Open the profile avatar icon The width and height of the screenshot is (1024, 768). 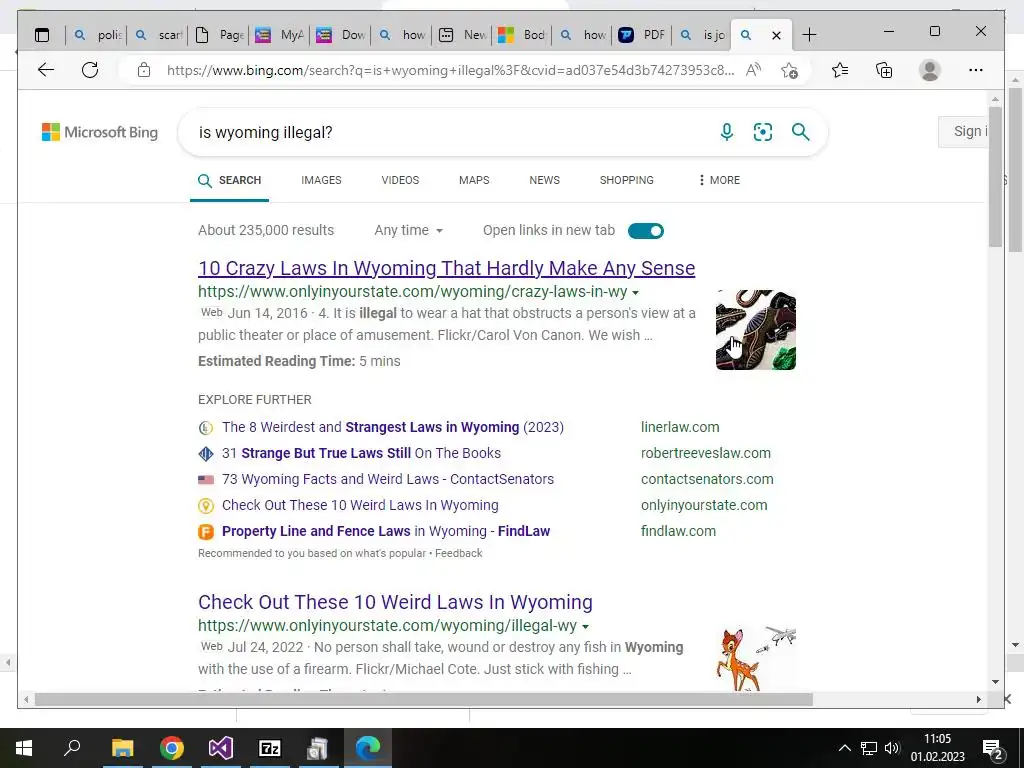click(x=929, y=70)
